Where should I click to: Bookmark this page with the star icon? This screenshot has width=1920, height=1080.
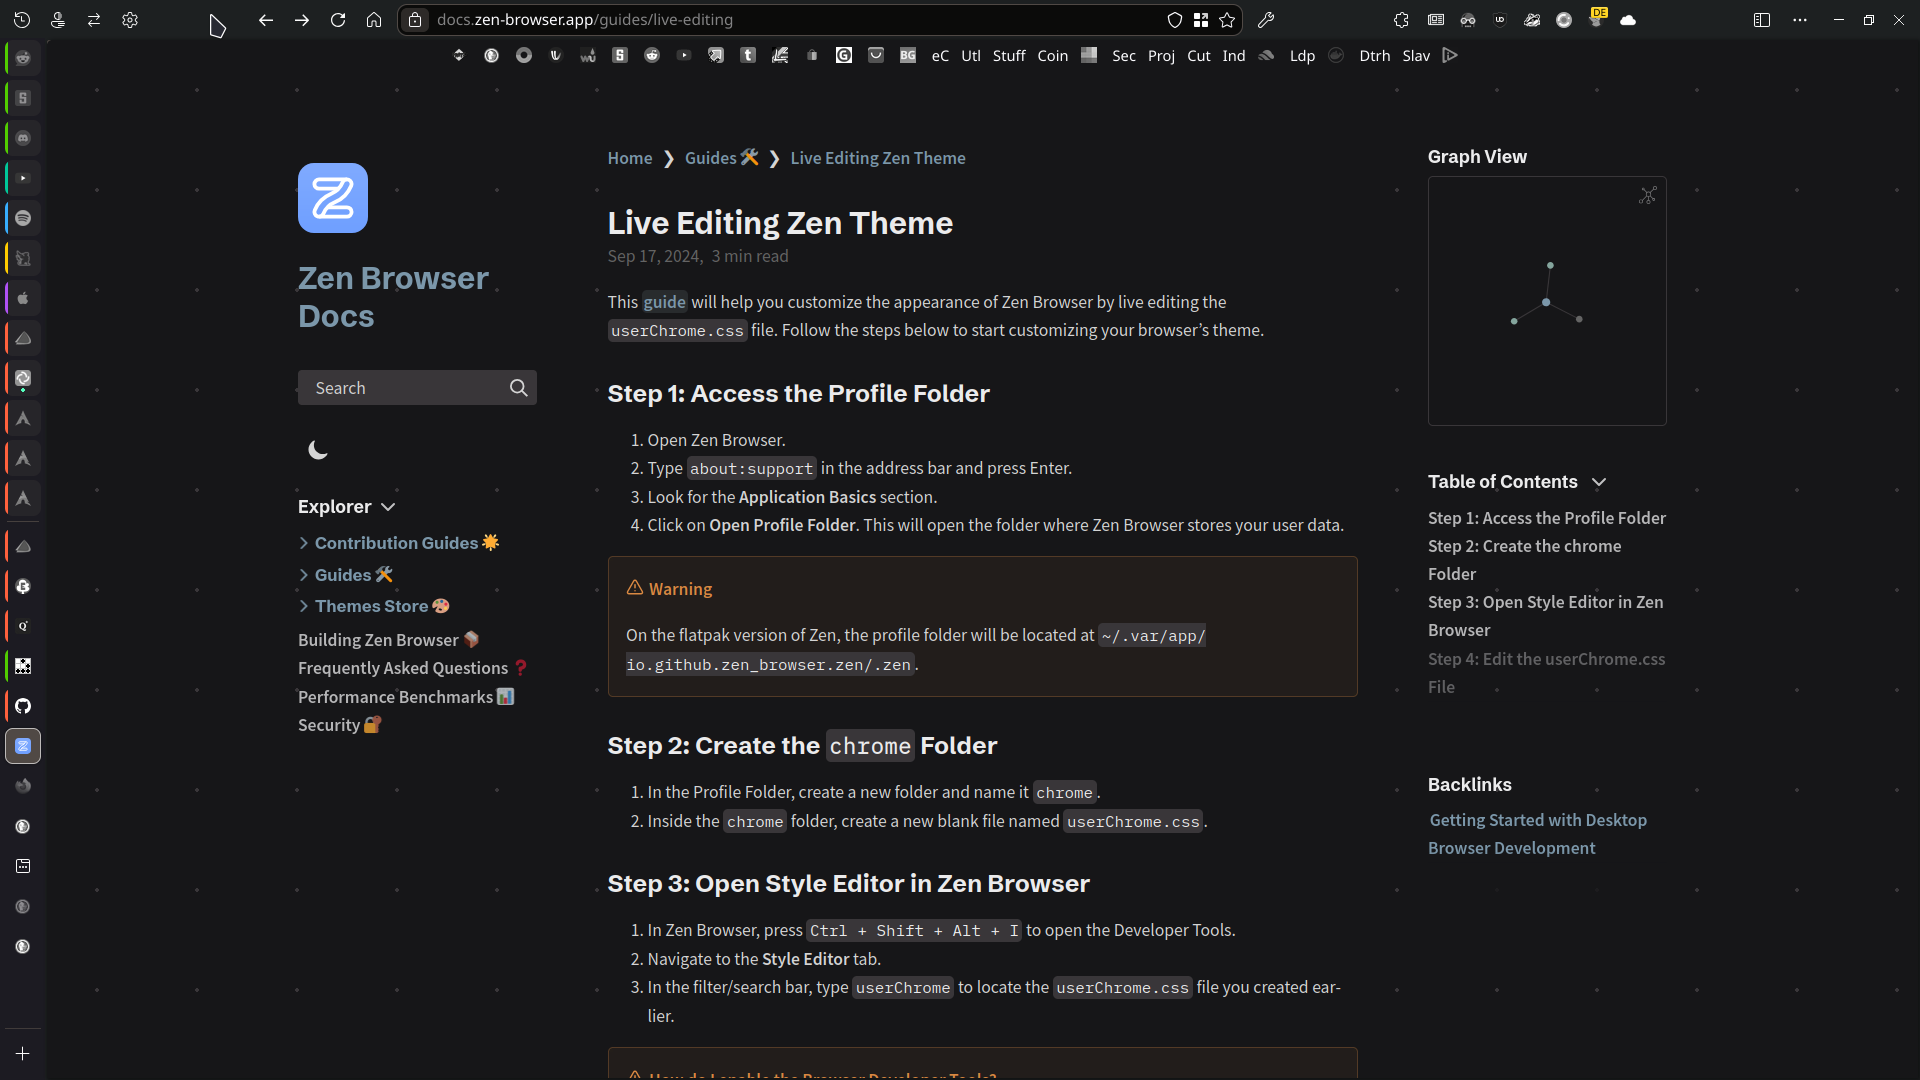tap(1227, 20)
